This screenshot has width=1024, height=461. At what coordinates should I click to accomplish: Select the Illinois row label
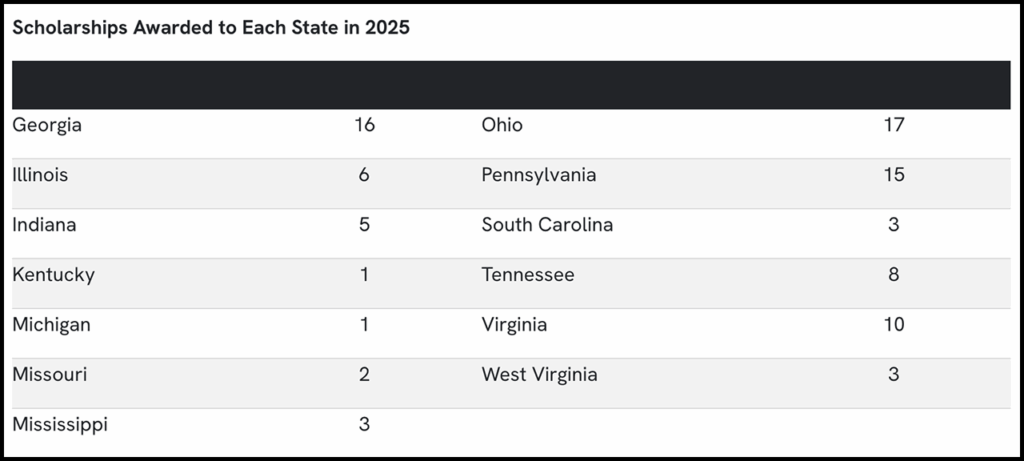(x=40, y=175)
